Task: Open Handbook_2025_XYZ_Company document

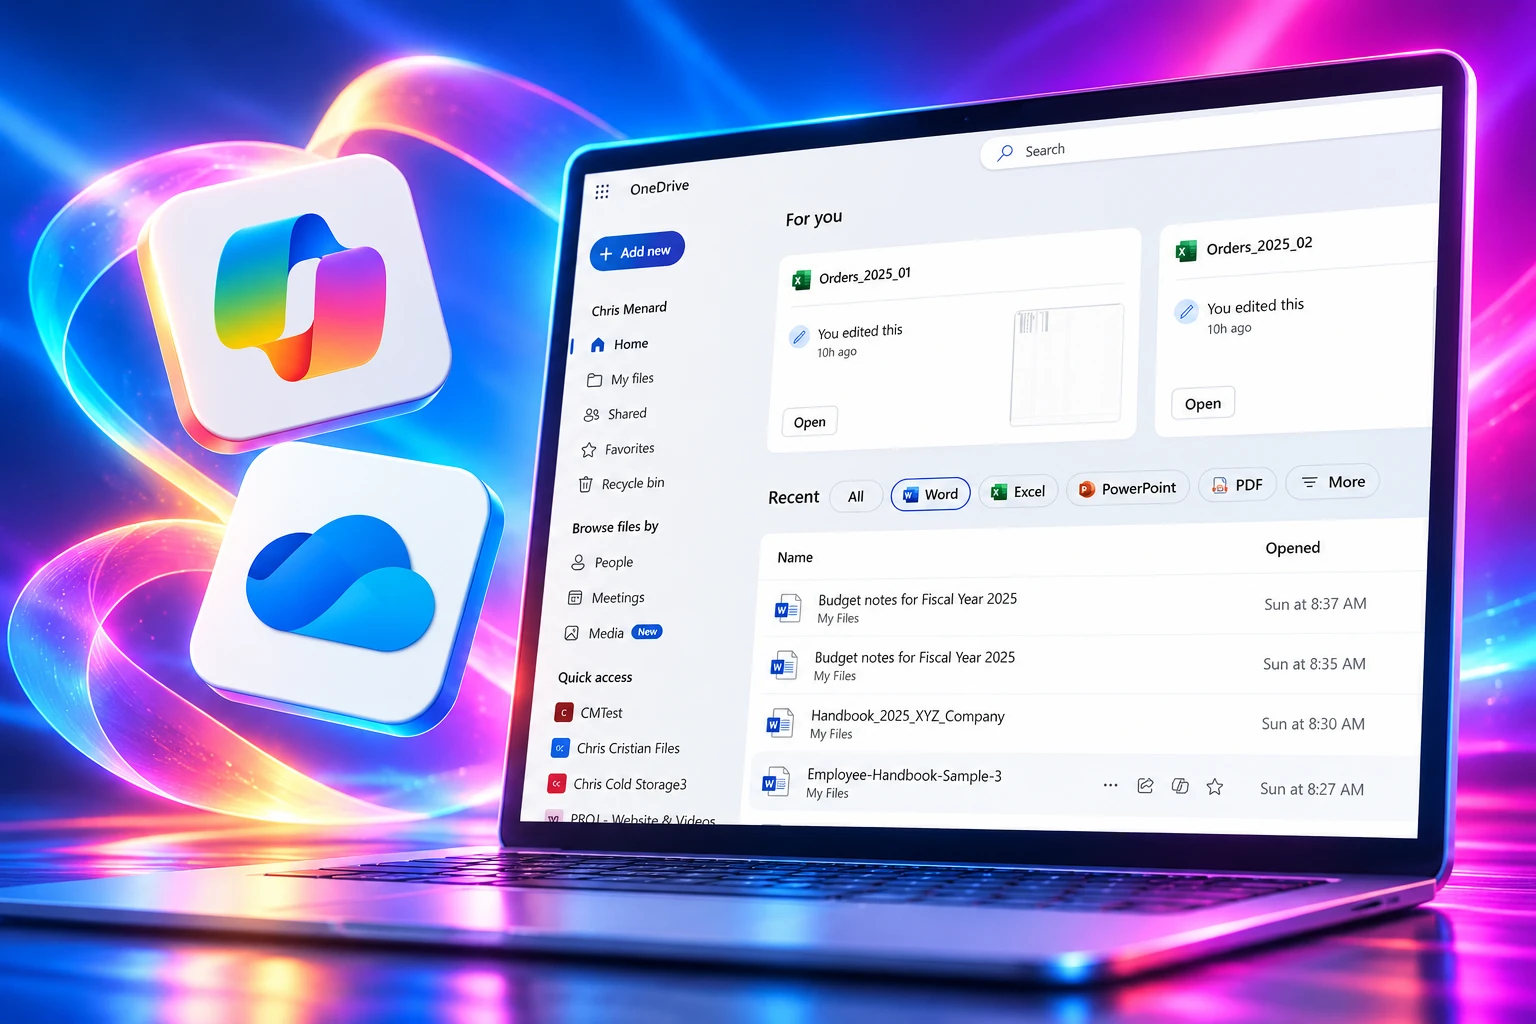Action: [908, 716]
